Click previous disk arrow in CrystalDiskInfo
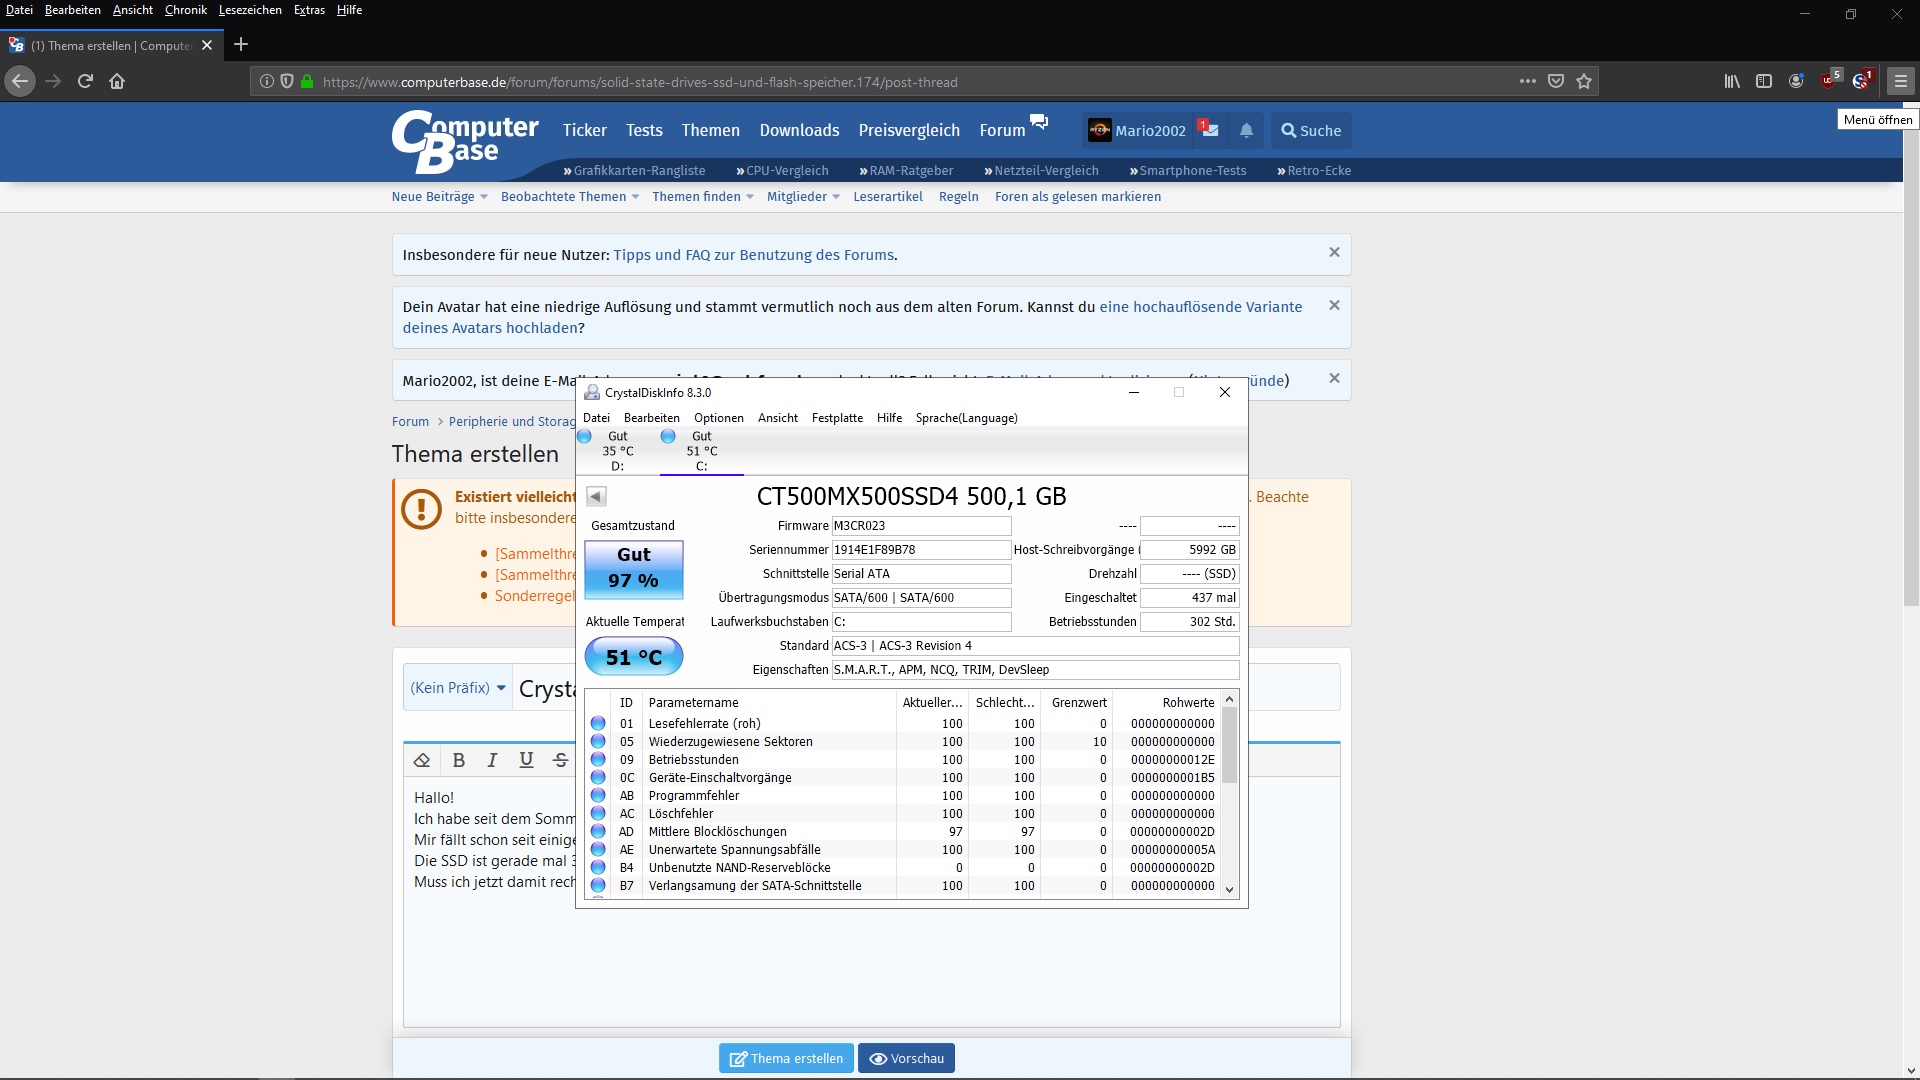 (596, 496)
